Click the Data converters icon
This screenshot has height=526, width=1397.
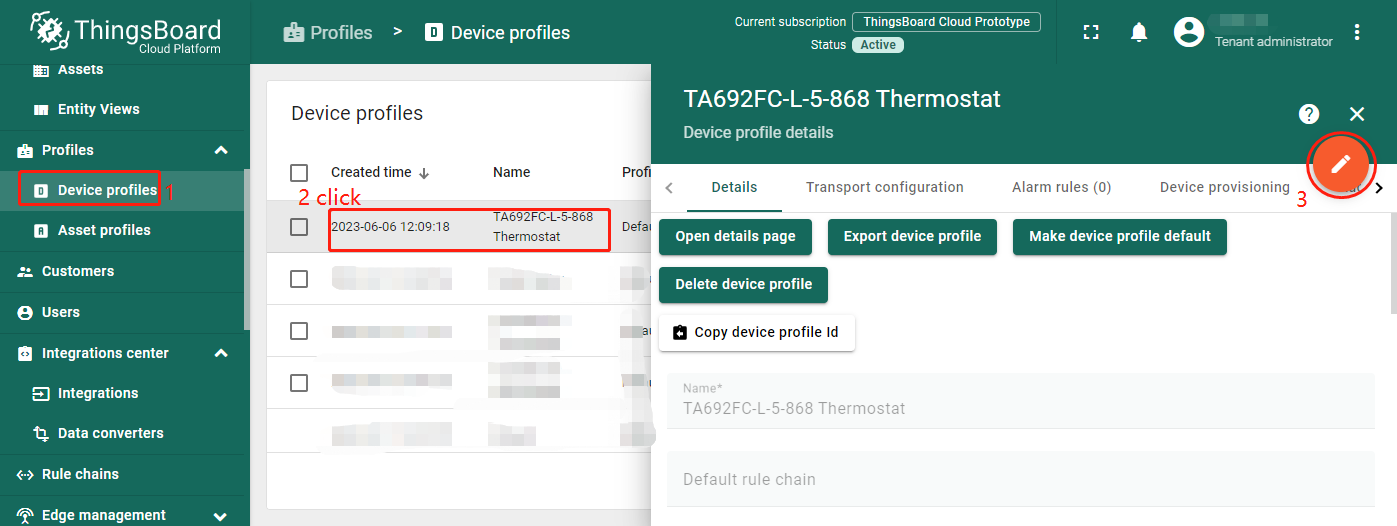(41, 433)
